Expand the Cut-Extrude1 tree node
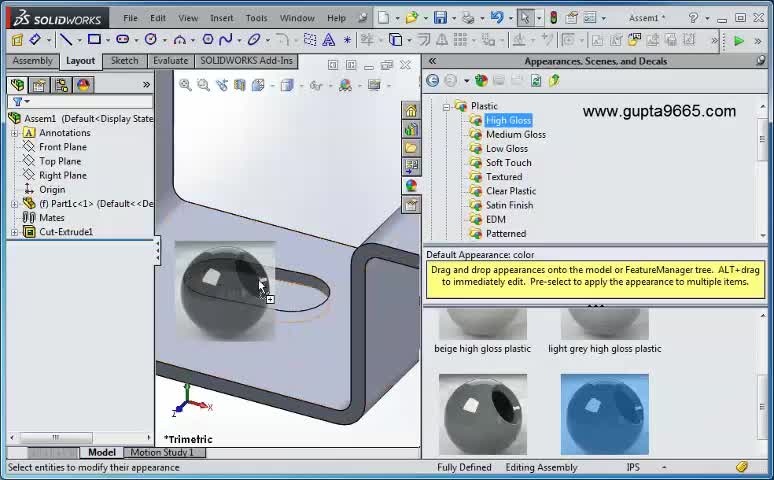 (x=14, y=232)
